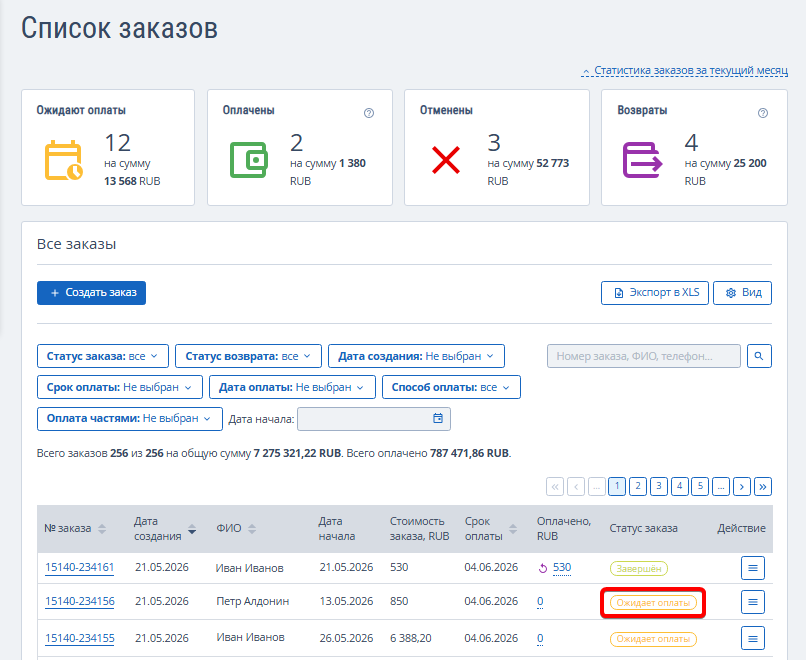Expand Статус заказа filter dropdown

pyautogui.click(x=103, y=356)
